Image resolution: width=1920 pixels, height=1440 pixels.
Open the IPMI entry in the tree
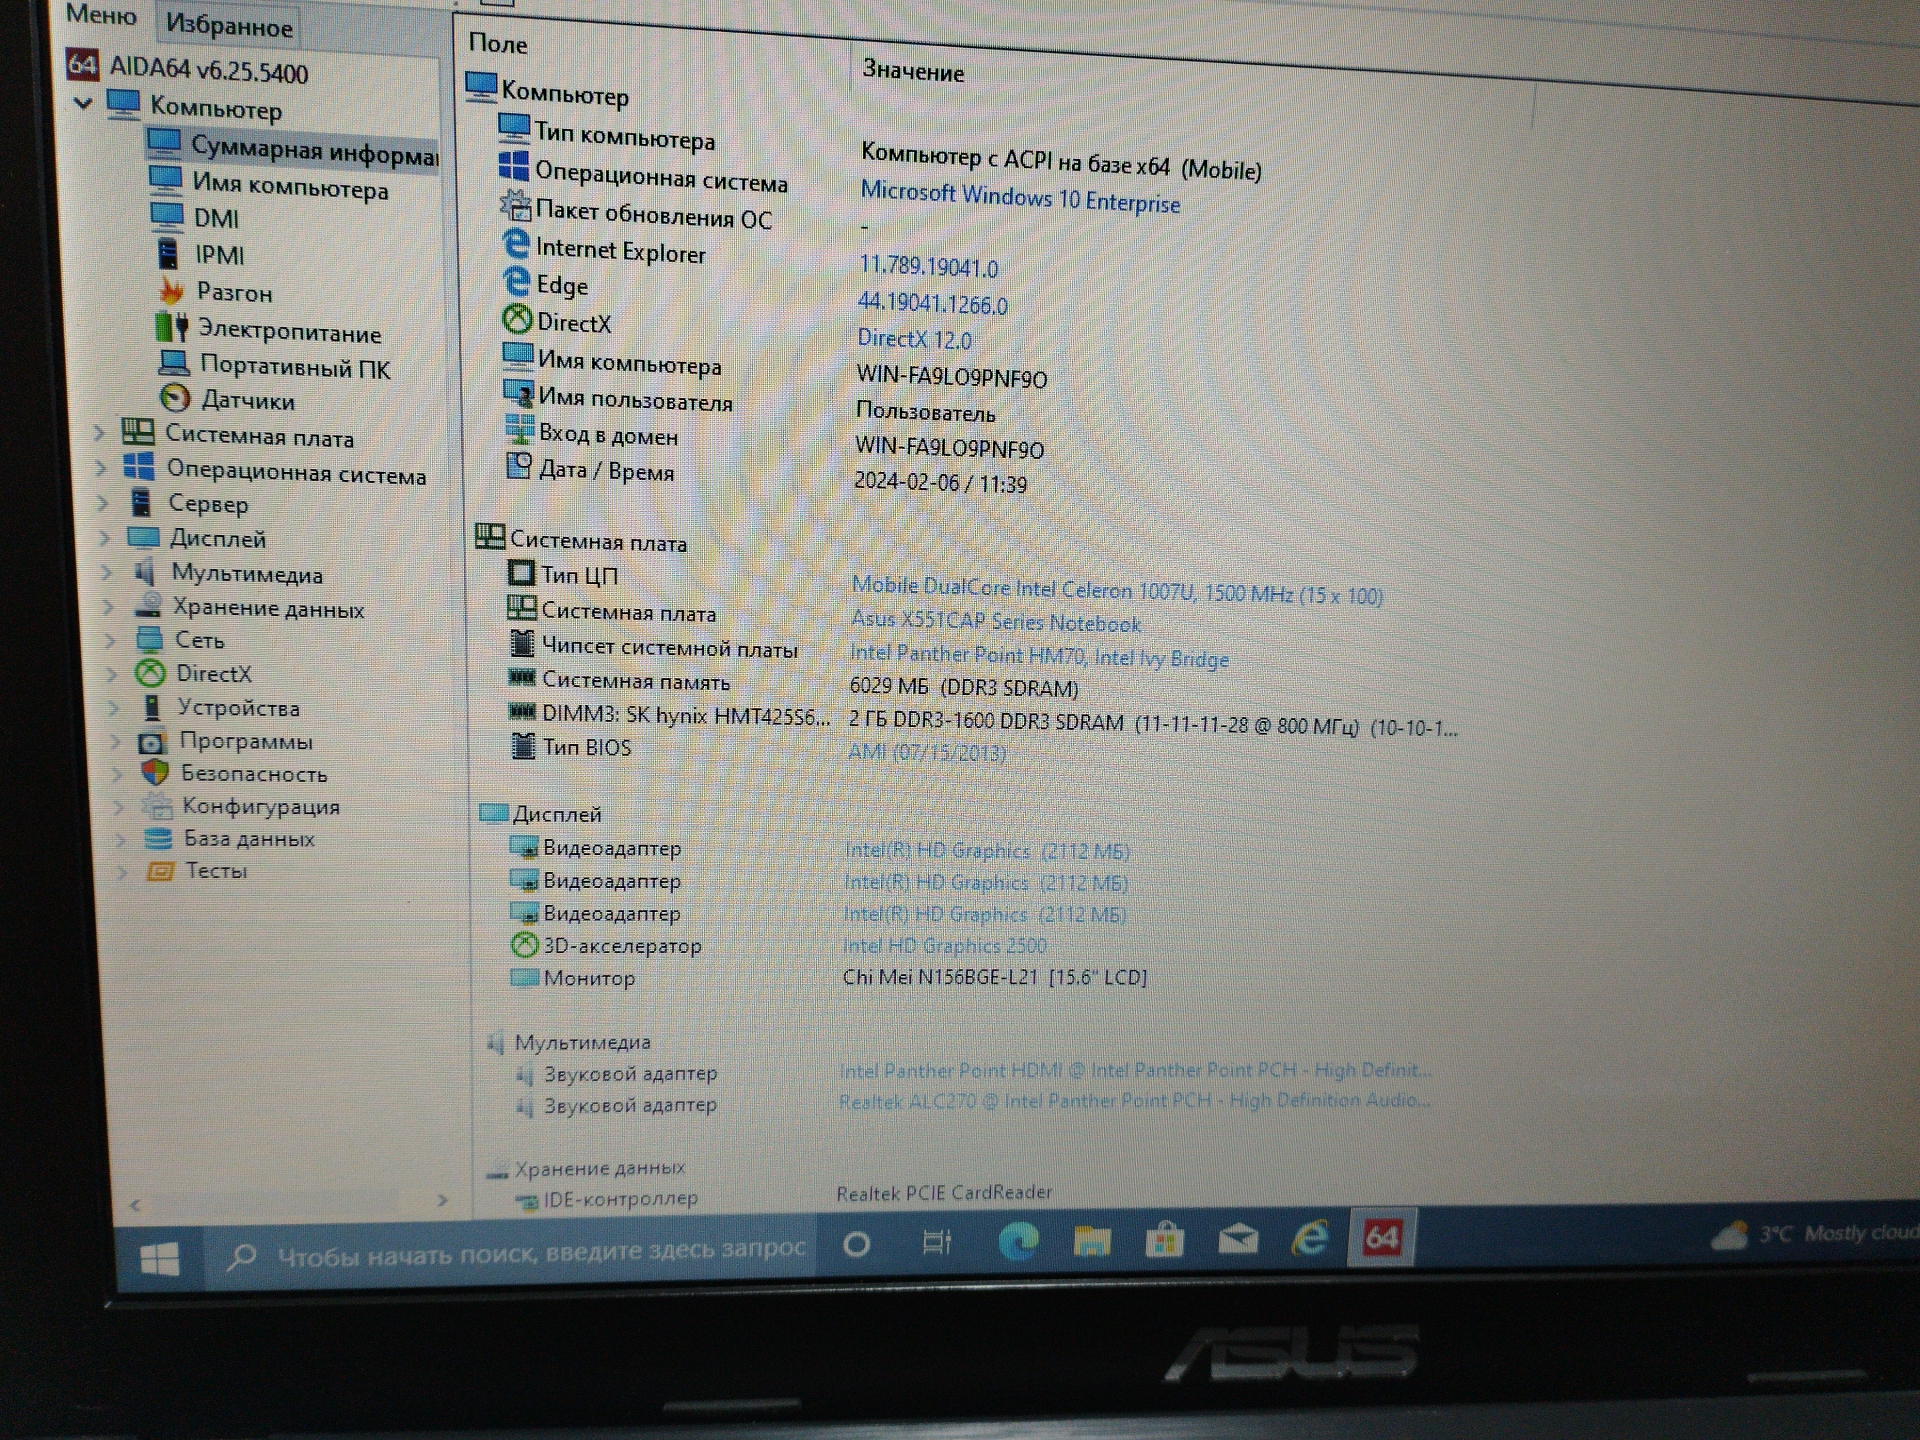coord(219,255)
